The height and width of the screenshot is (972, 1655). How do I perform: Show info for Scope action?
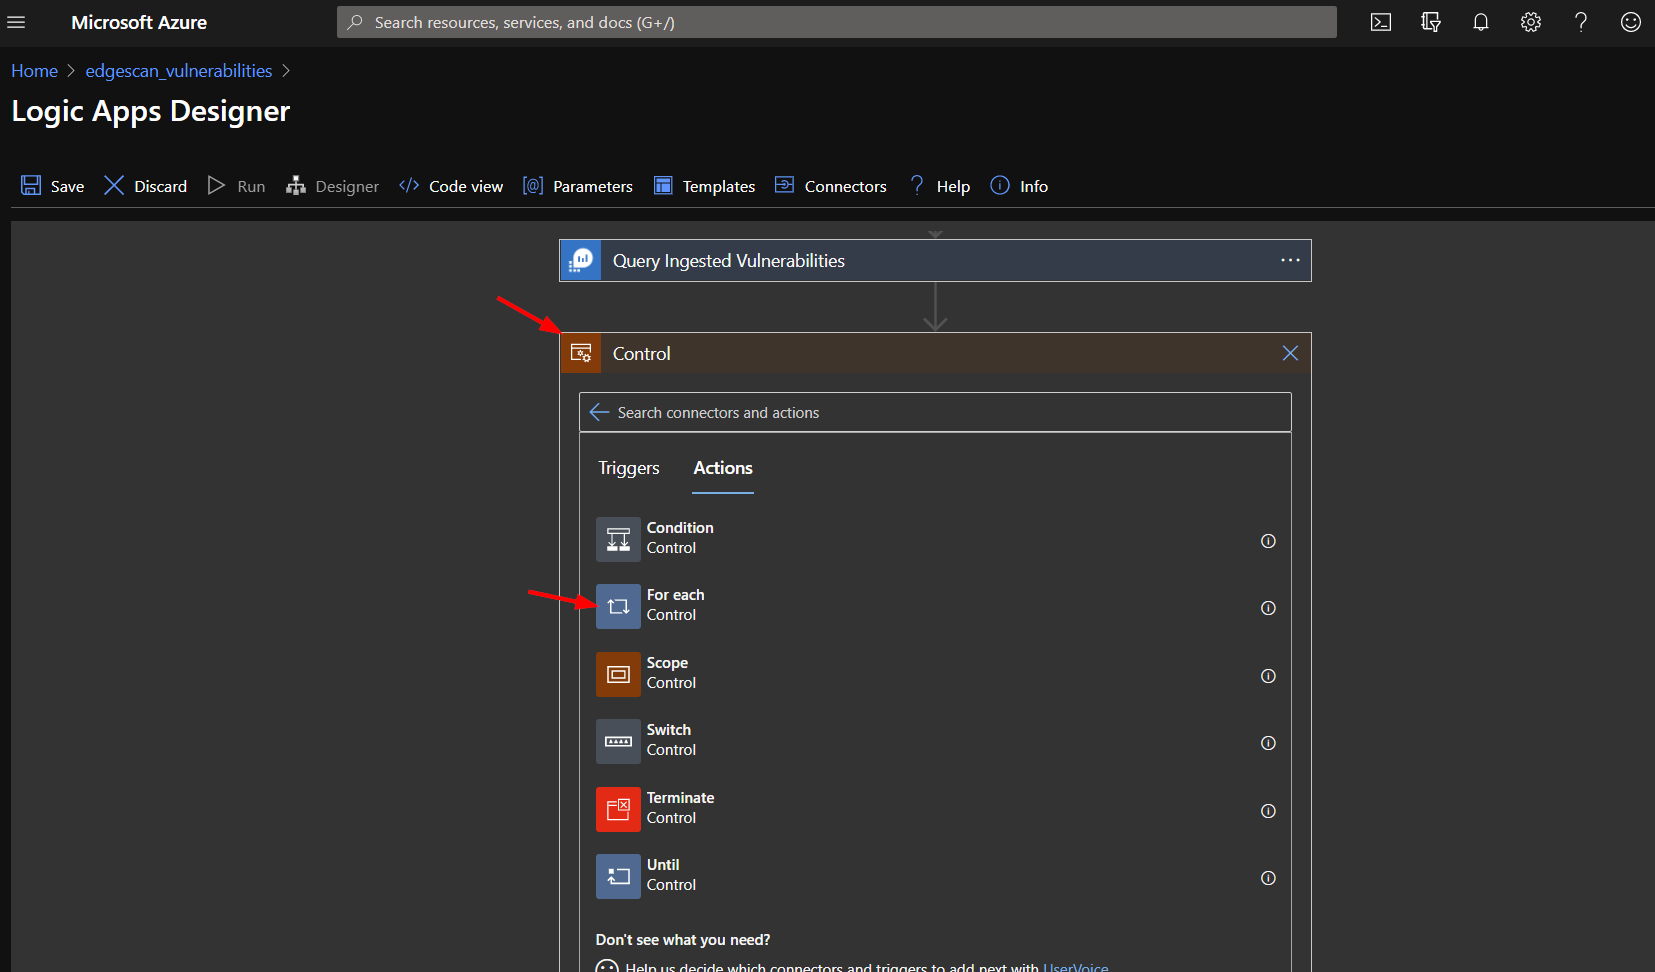(1268, 676)
